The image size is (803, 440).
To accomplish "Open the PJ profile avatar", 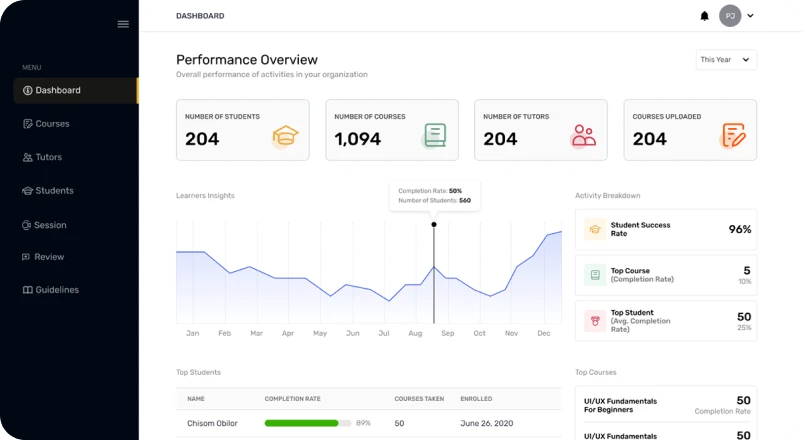I will click(730, 16).
